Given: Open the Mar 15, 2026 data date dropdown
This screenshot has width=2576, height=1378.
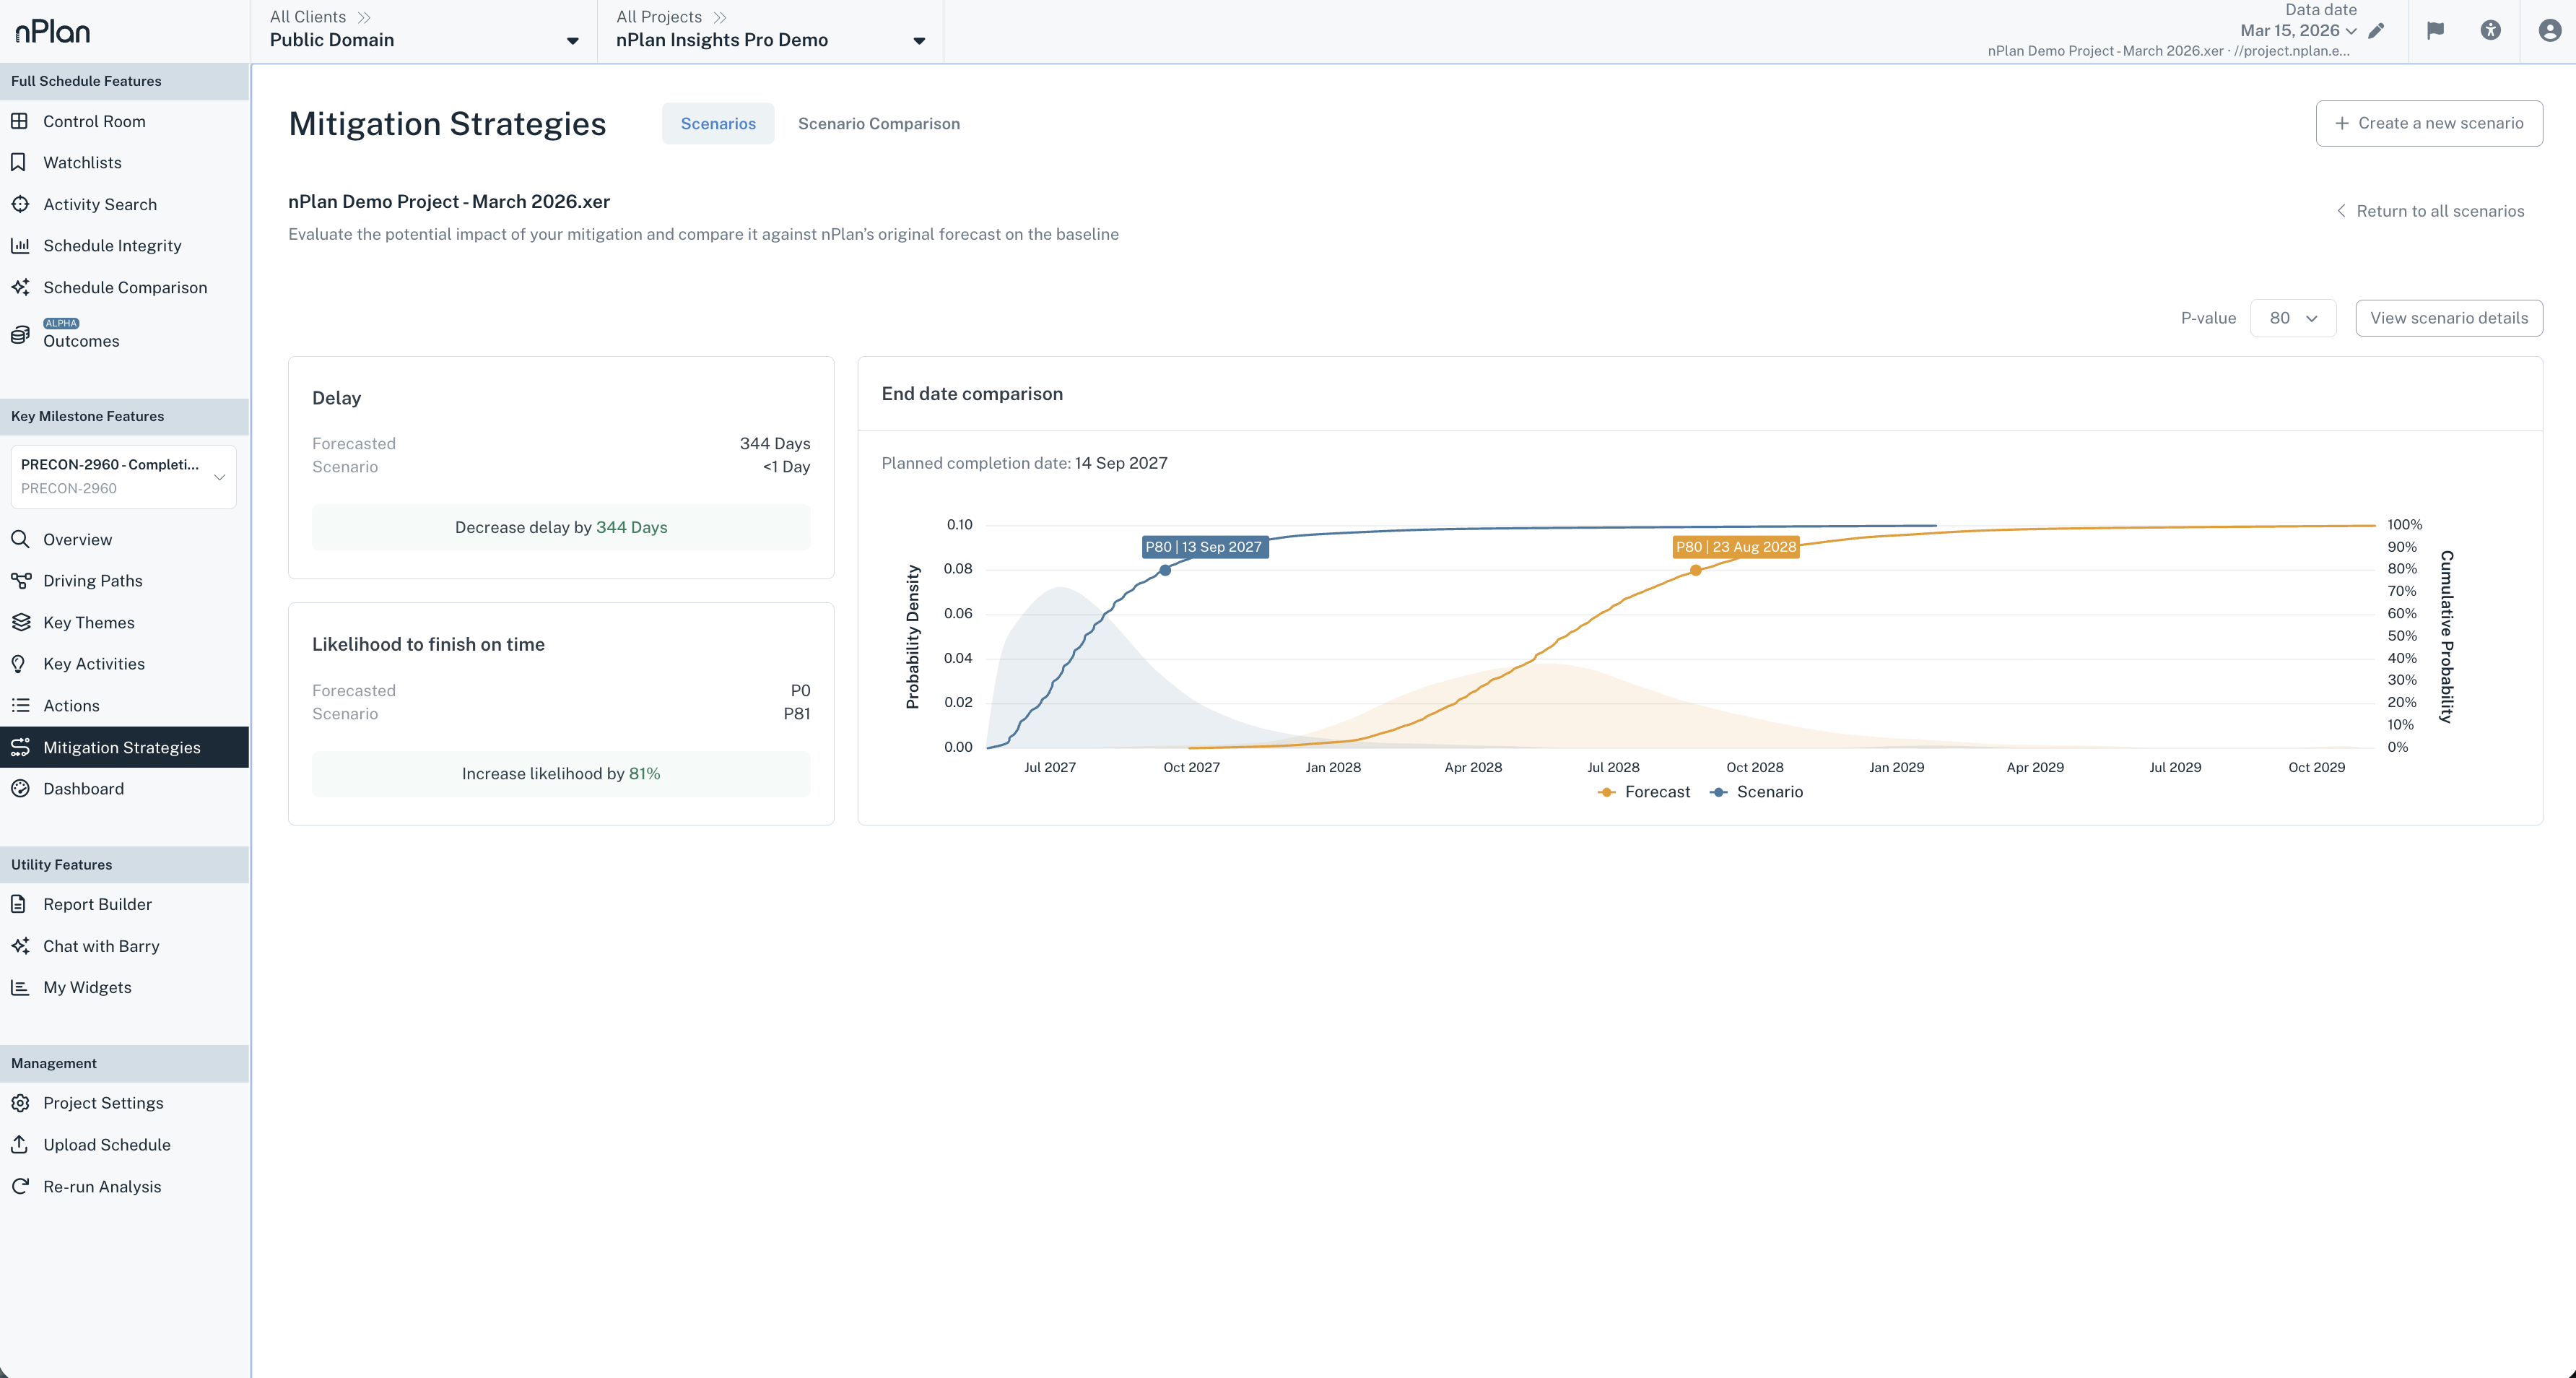Looking at the screenshot, I should pos(2298,31).
